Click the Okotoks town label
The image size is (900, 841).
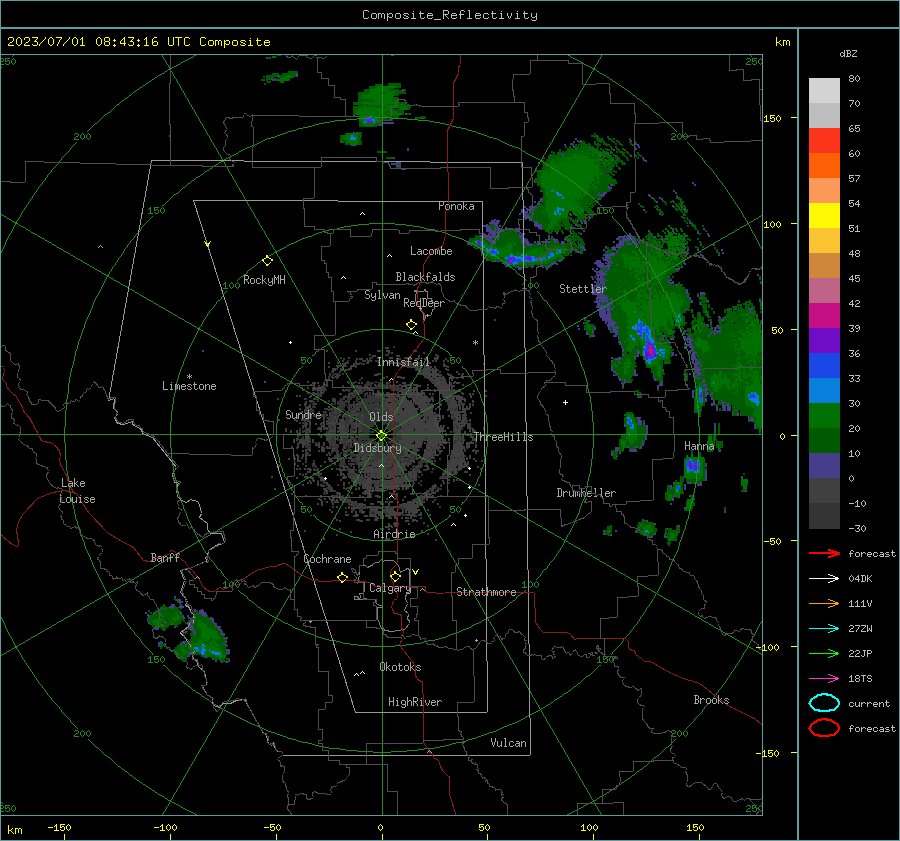(x=400, y=667)
